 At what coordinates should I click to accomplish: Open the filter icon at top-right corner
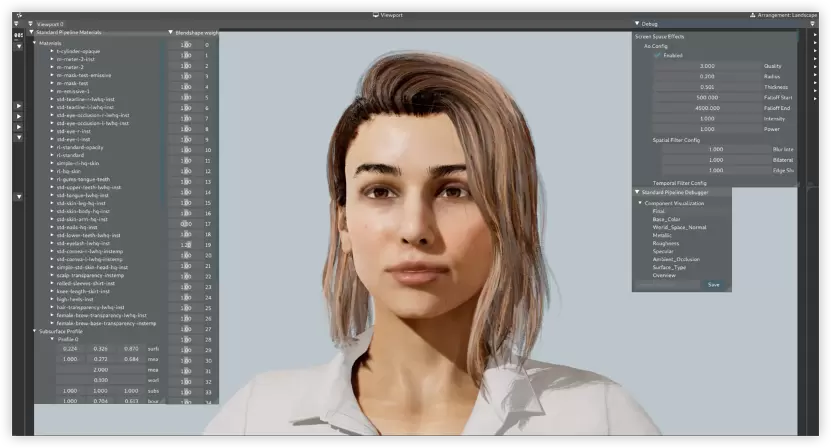tap(814, 23)
